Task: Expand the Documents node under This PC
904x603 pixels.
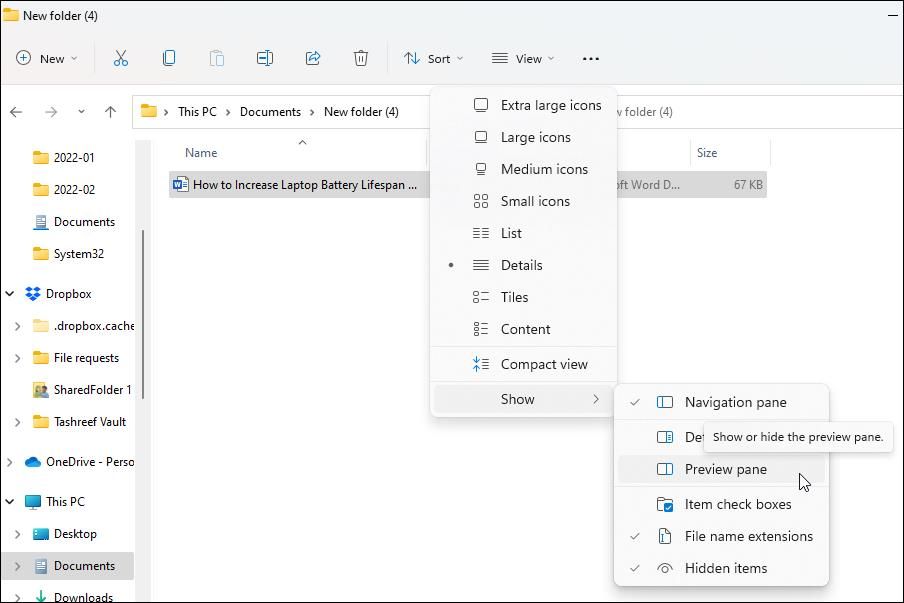Action: tap(17, 566)
